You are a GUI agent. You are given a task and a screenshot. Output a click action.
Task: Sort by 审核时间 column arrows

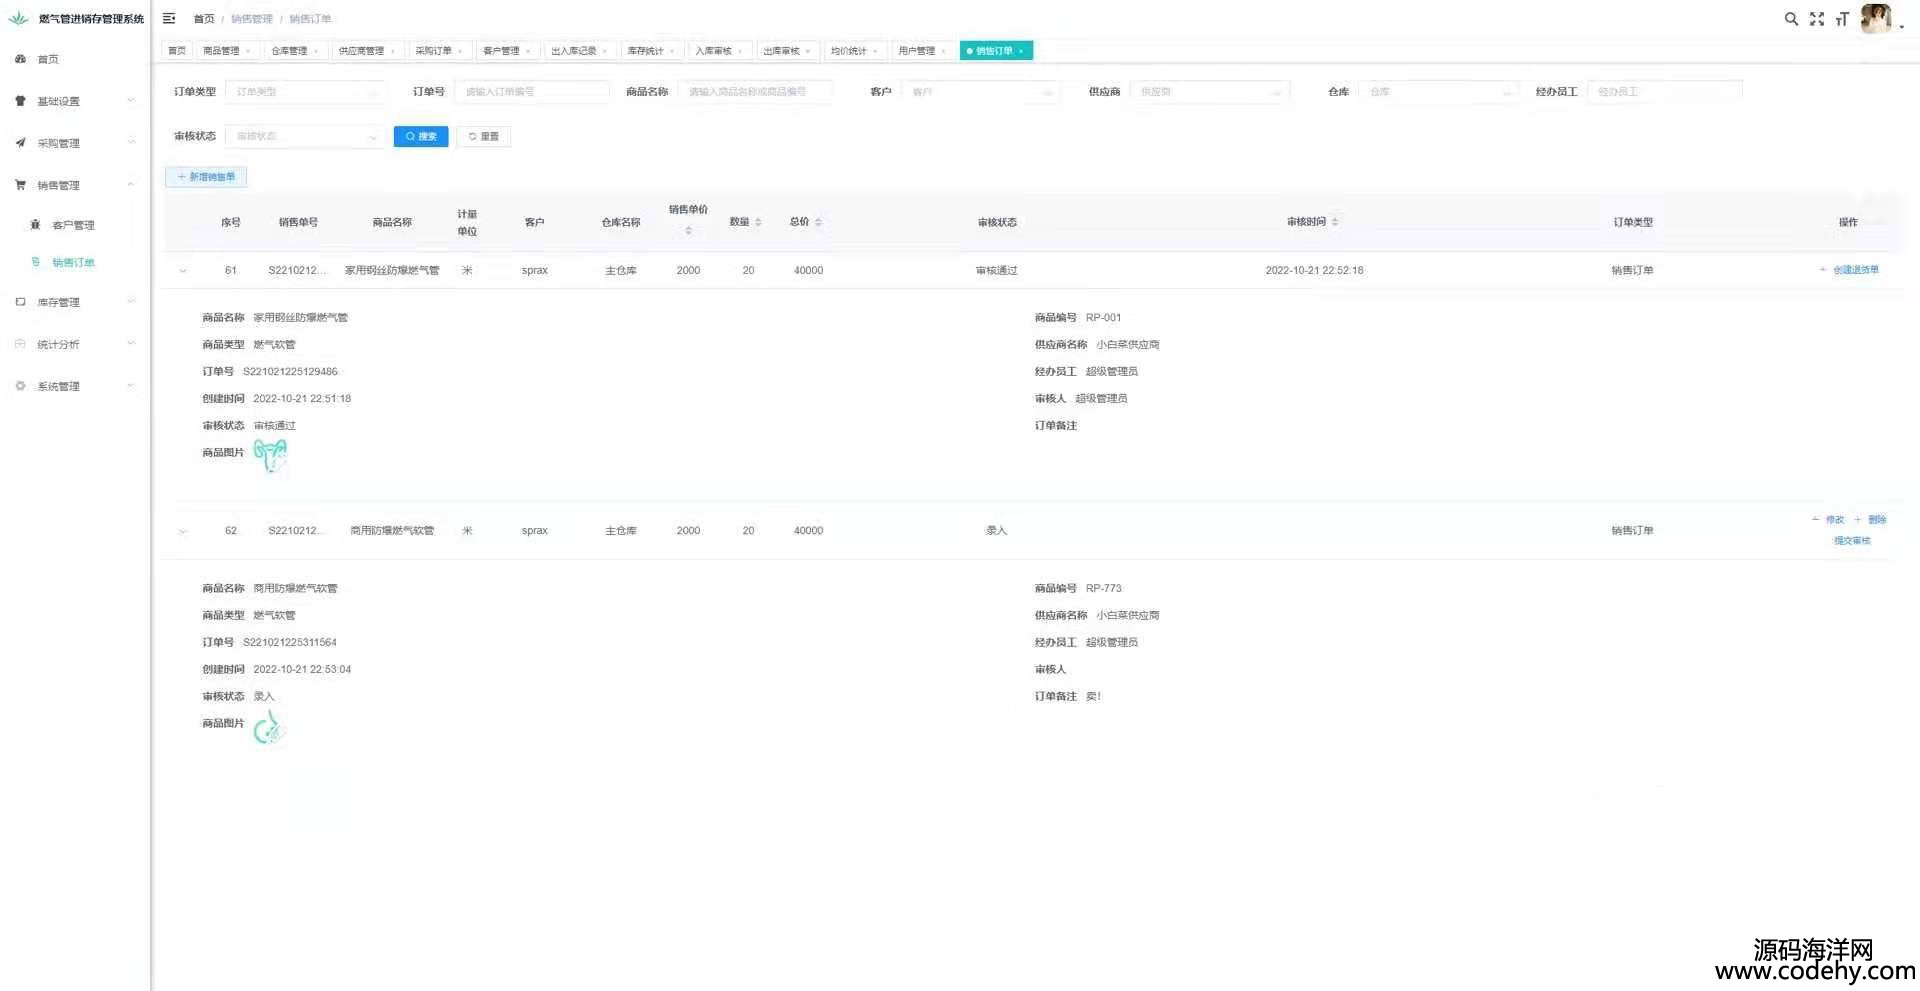point(1335,222)
